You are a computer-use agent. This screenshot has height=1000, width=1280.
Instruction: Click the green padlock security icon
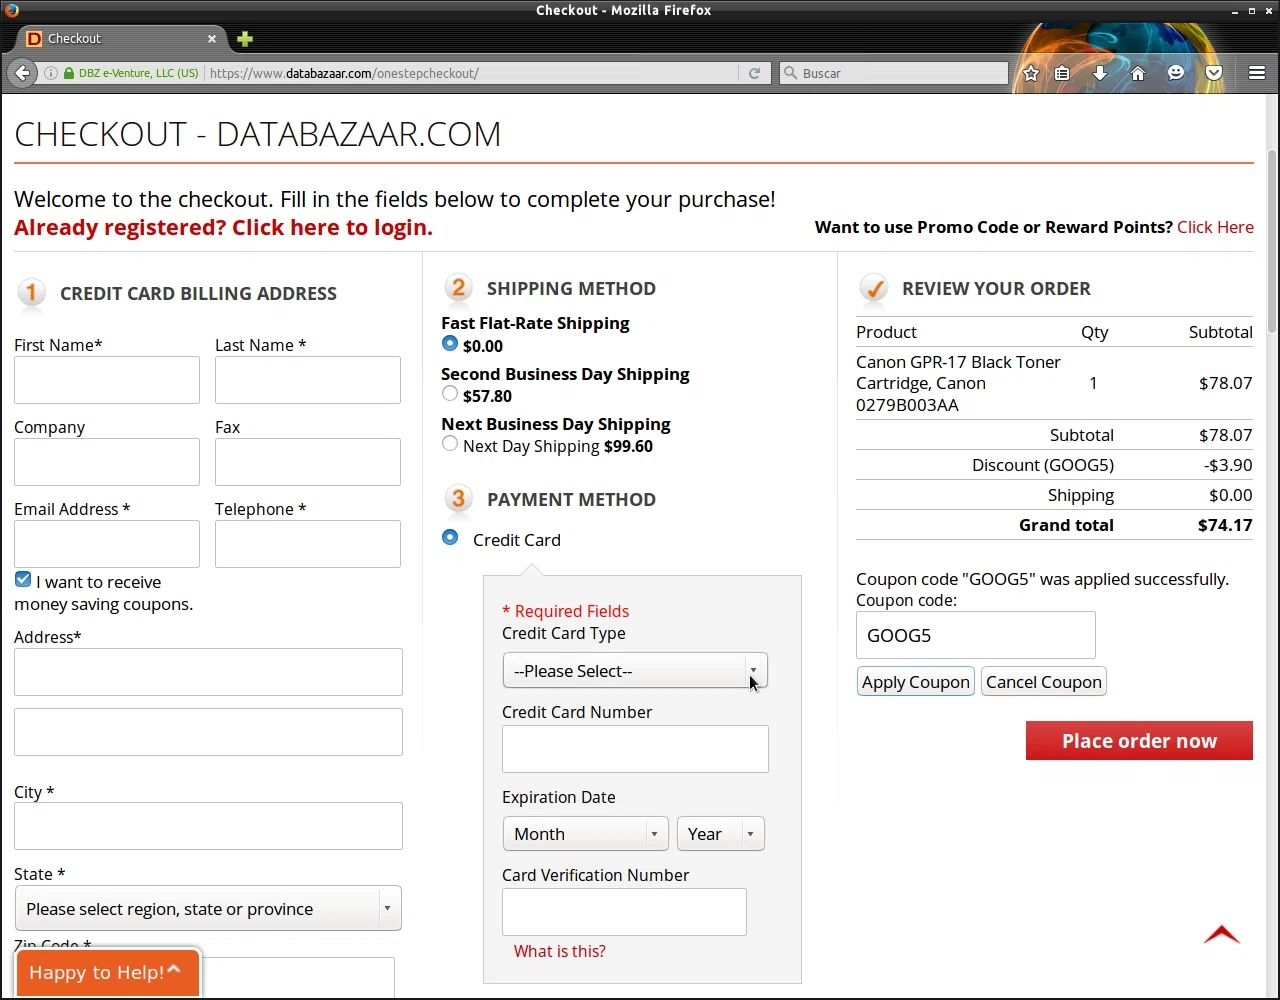point(69,73)
